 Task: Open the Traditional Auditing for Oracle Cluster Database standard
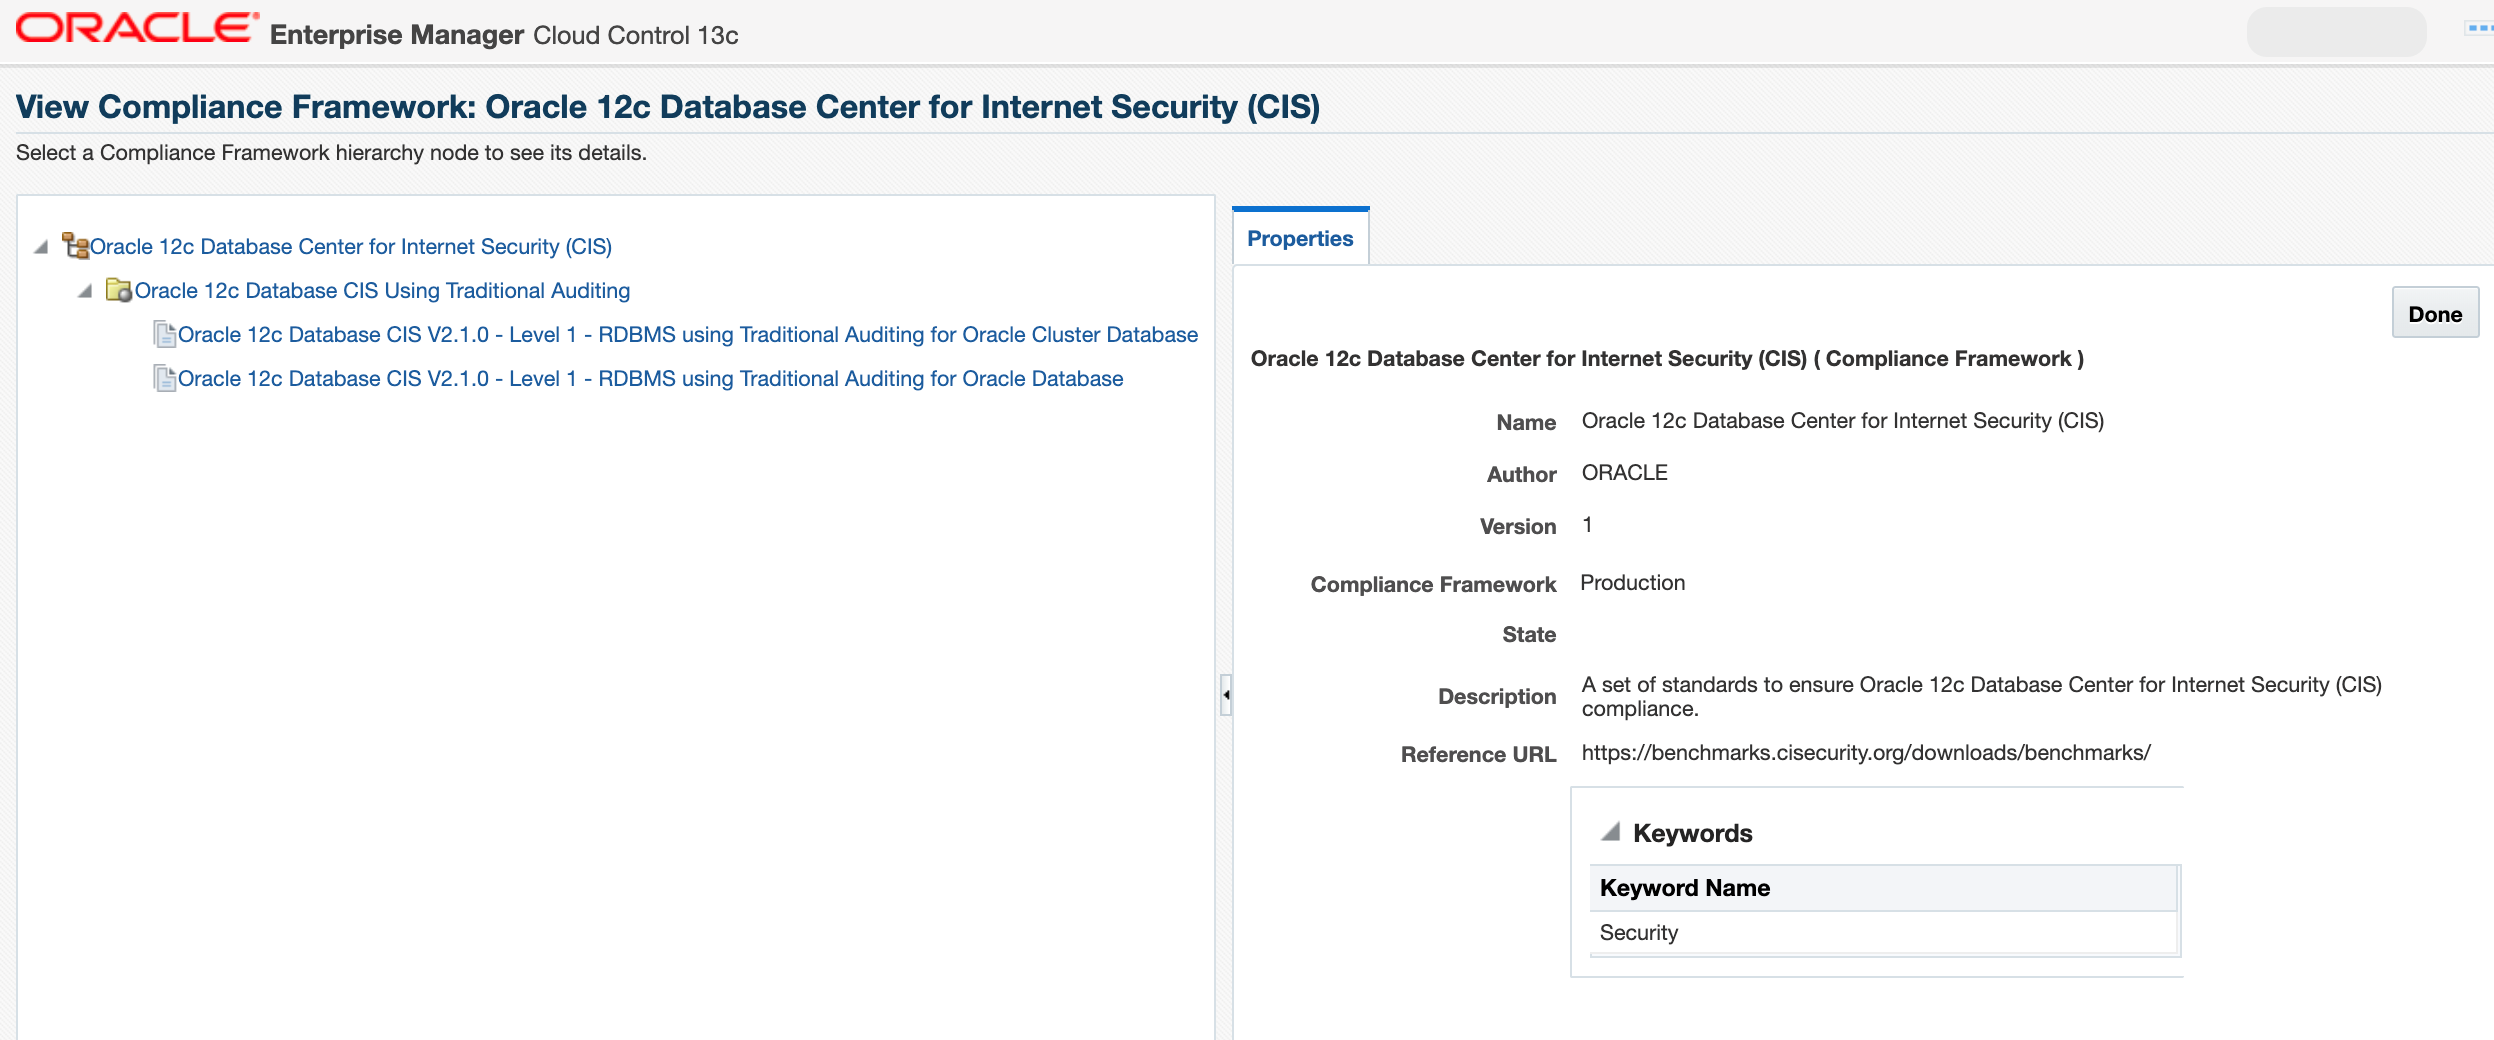click(687, 335)
